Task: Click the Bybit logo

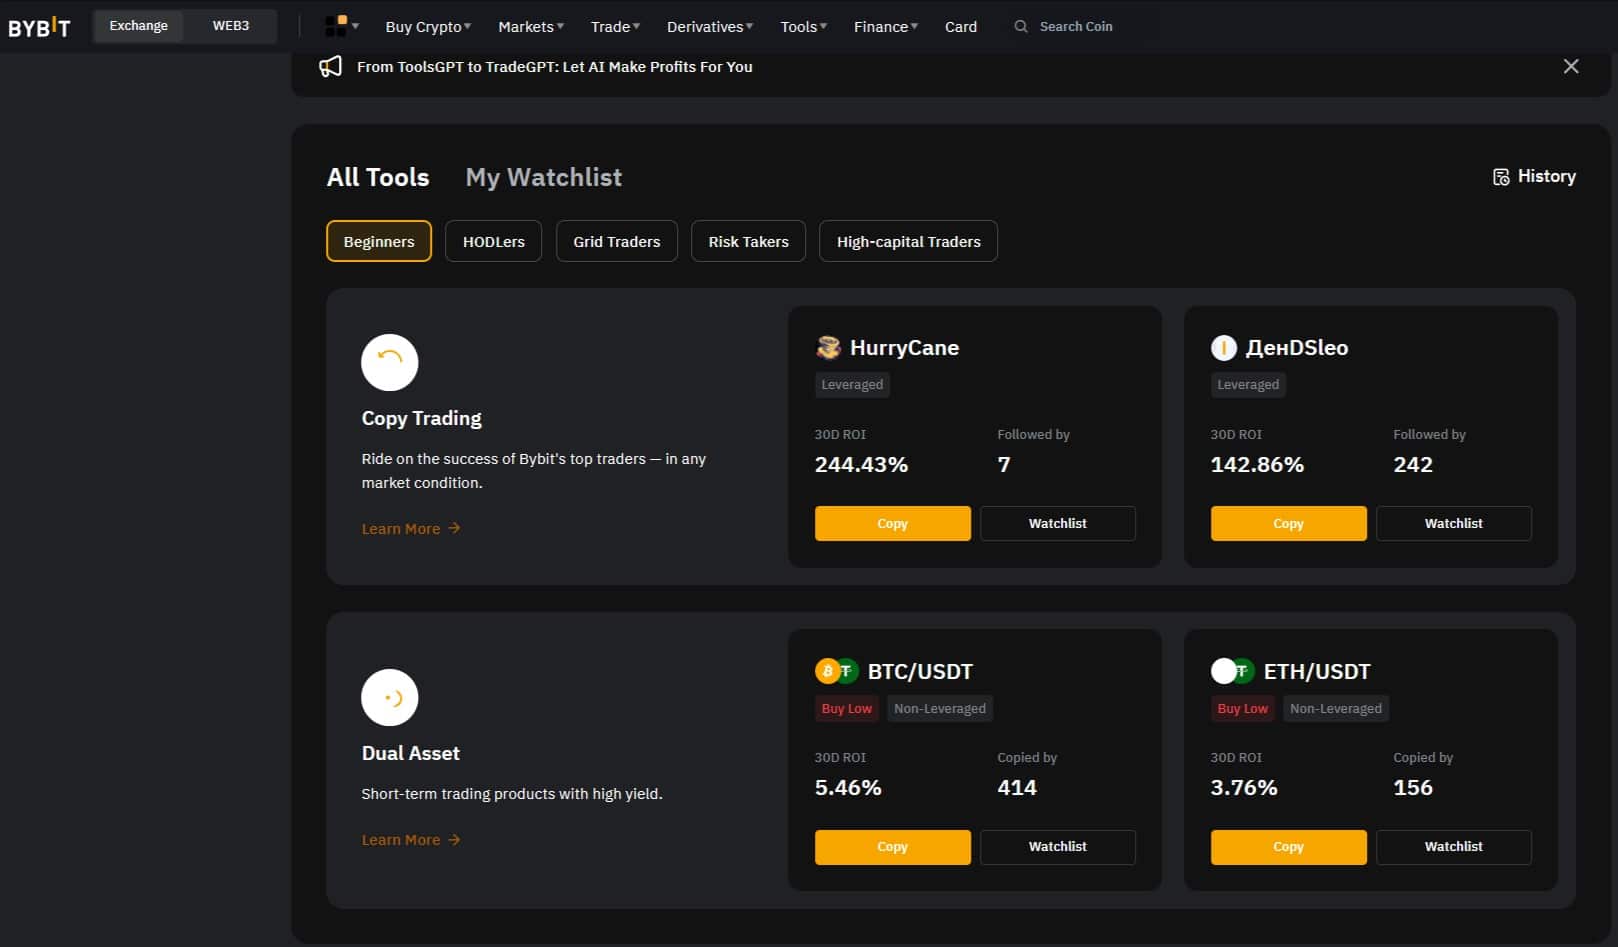Action: (39, 27)
